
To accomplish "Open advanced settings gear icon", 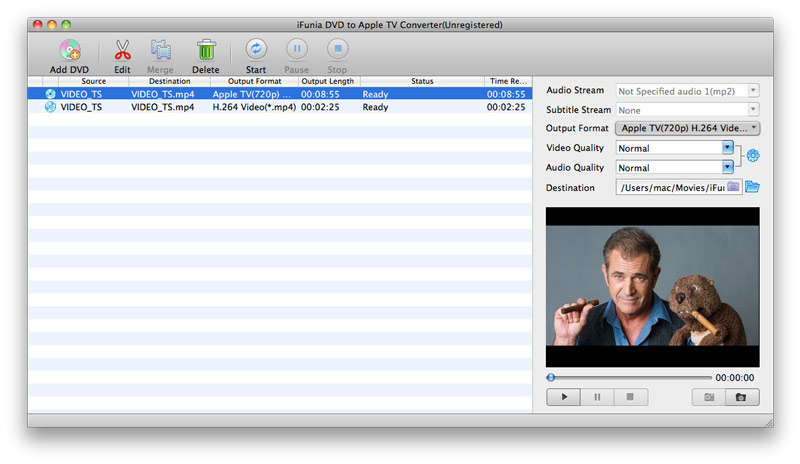I will [x=753, y=156].
